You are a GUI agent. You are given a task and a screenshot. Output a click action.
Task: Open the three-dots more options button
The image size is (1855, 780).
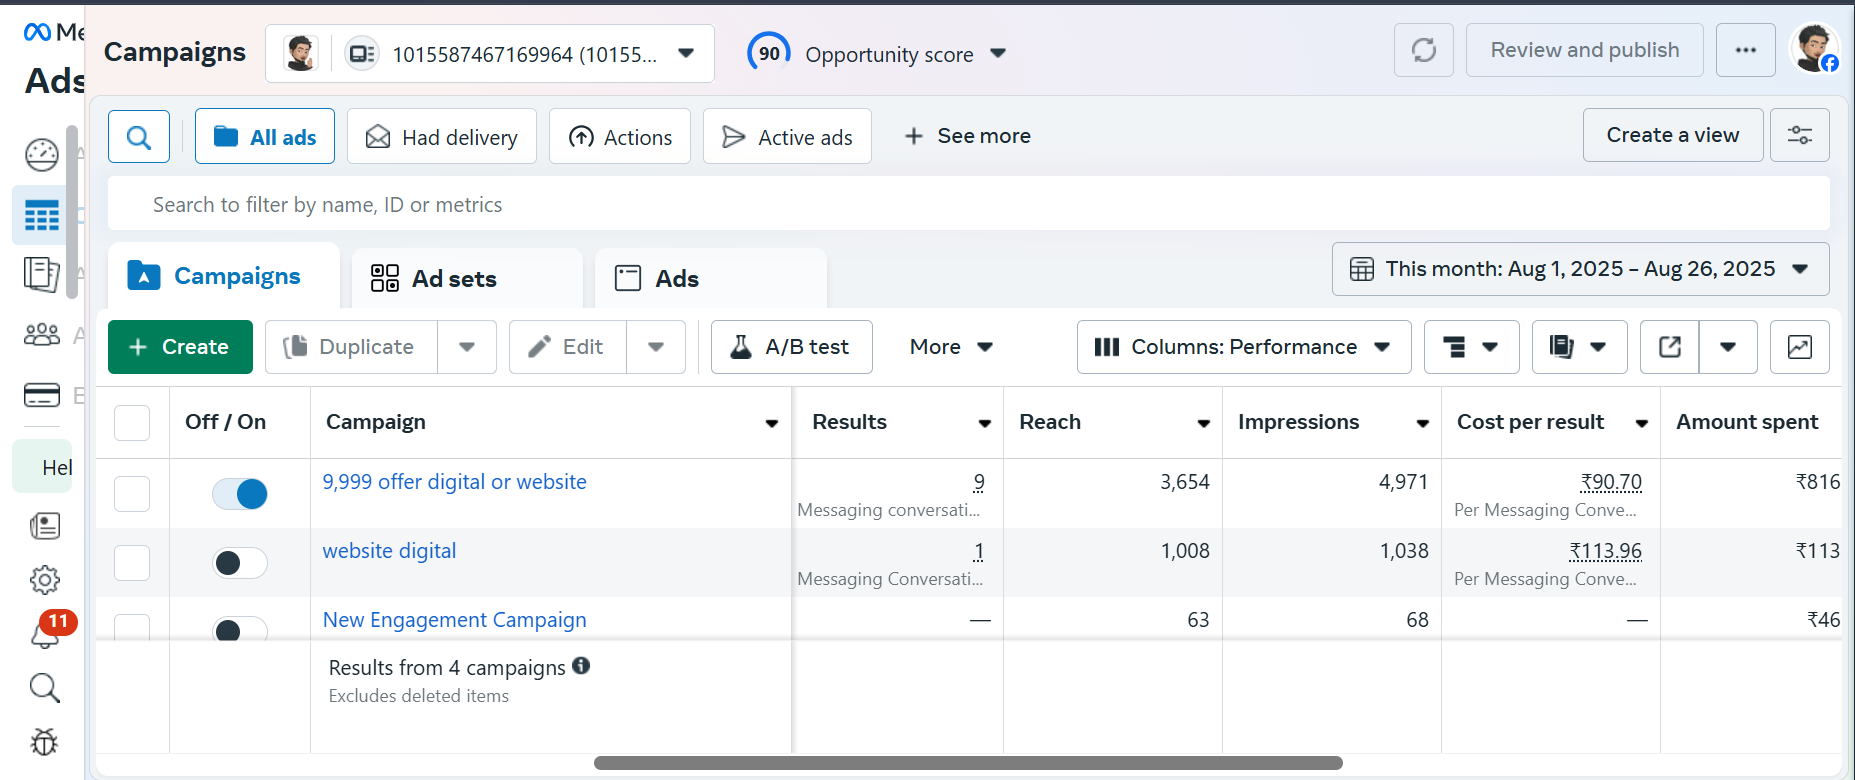coord(1745,50)
